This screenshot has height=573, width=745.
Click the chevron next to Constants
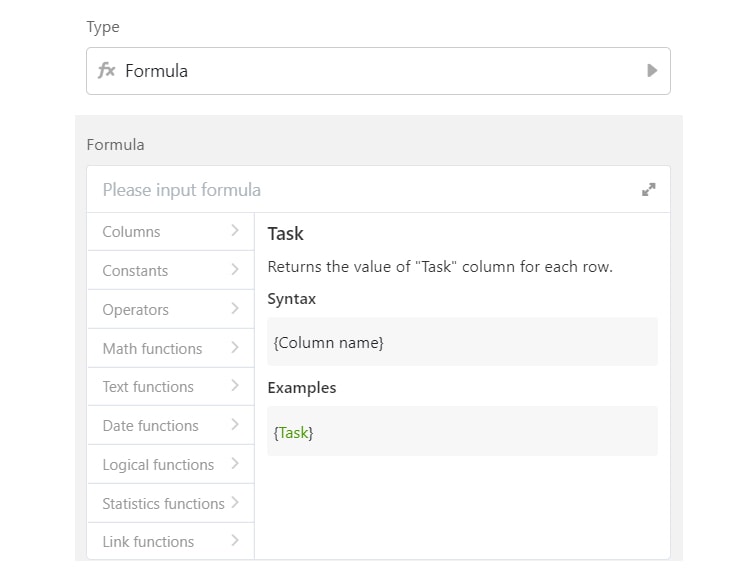click(235, 270)
